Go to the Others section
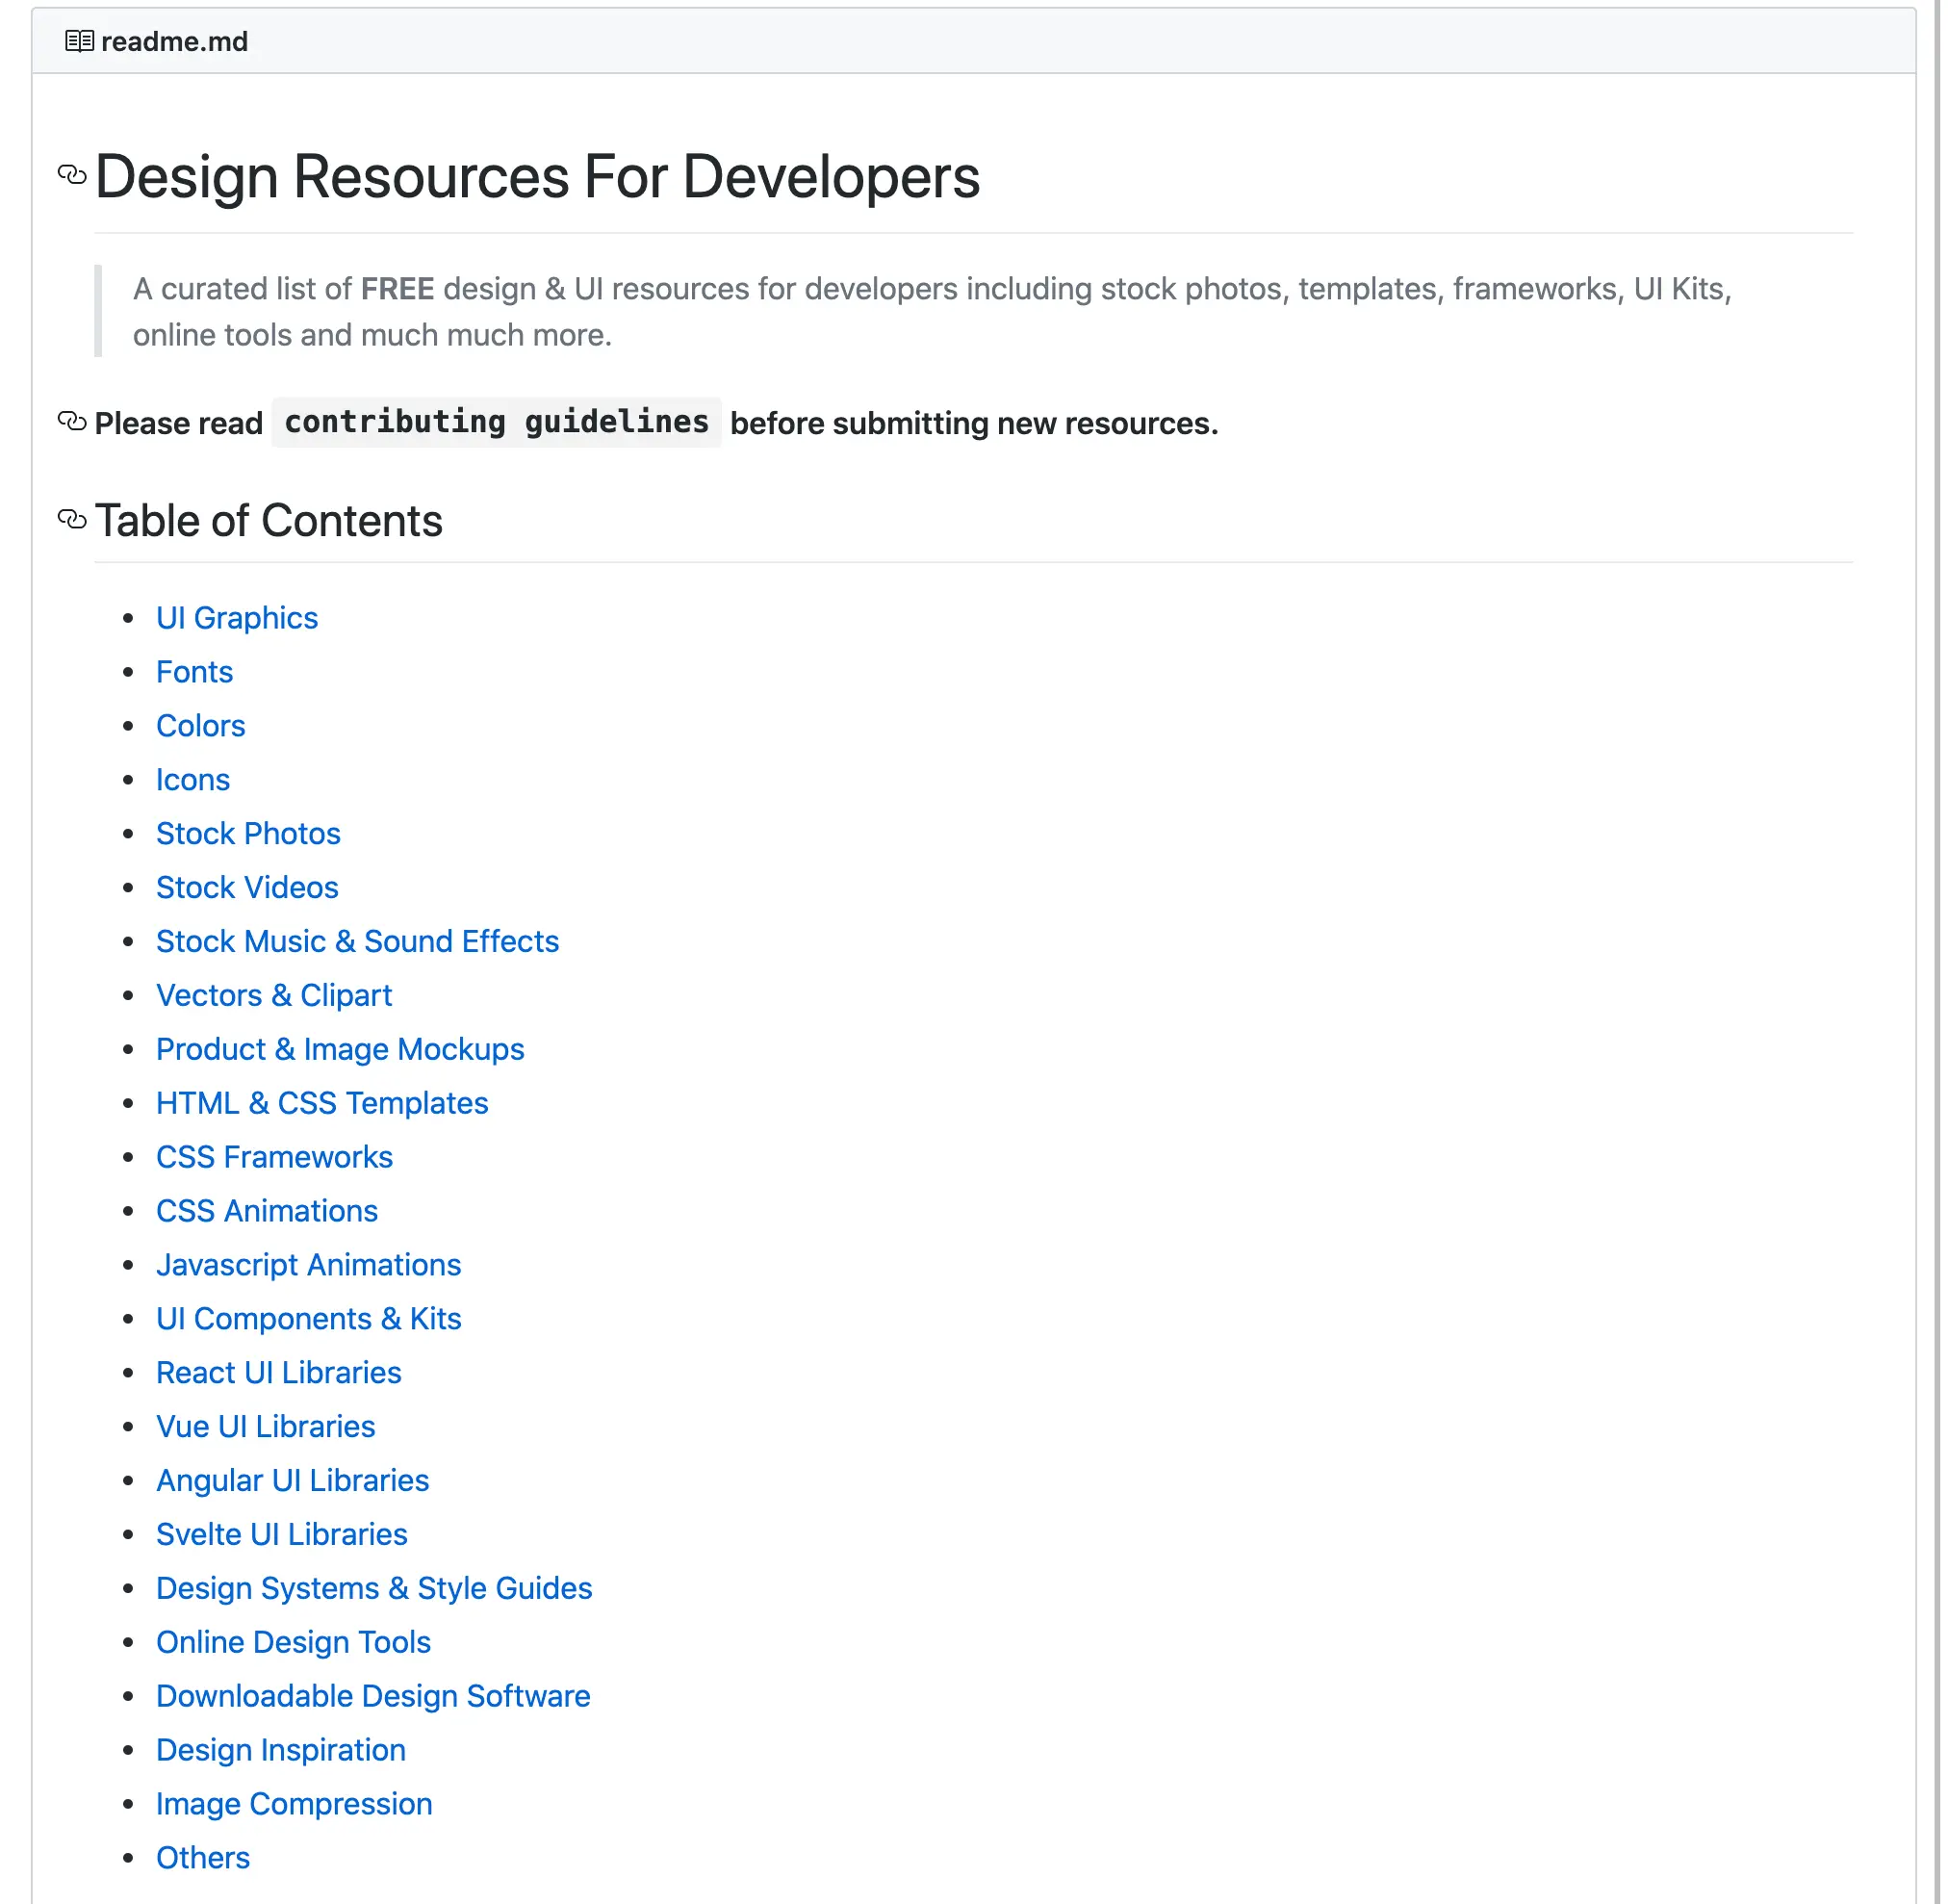The image size is (1948, 1904). (203, 1860)
